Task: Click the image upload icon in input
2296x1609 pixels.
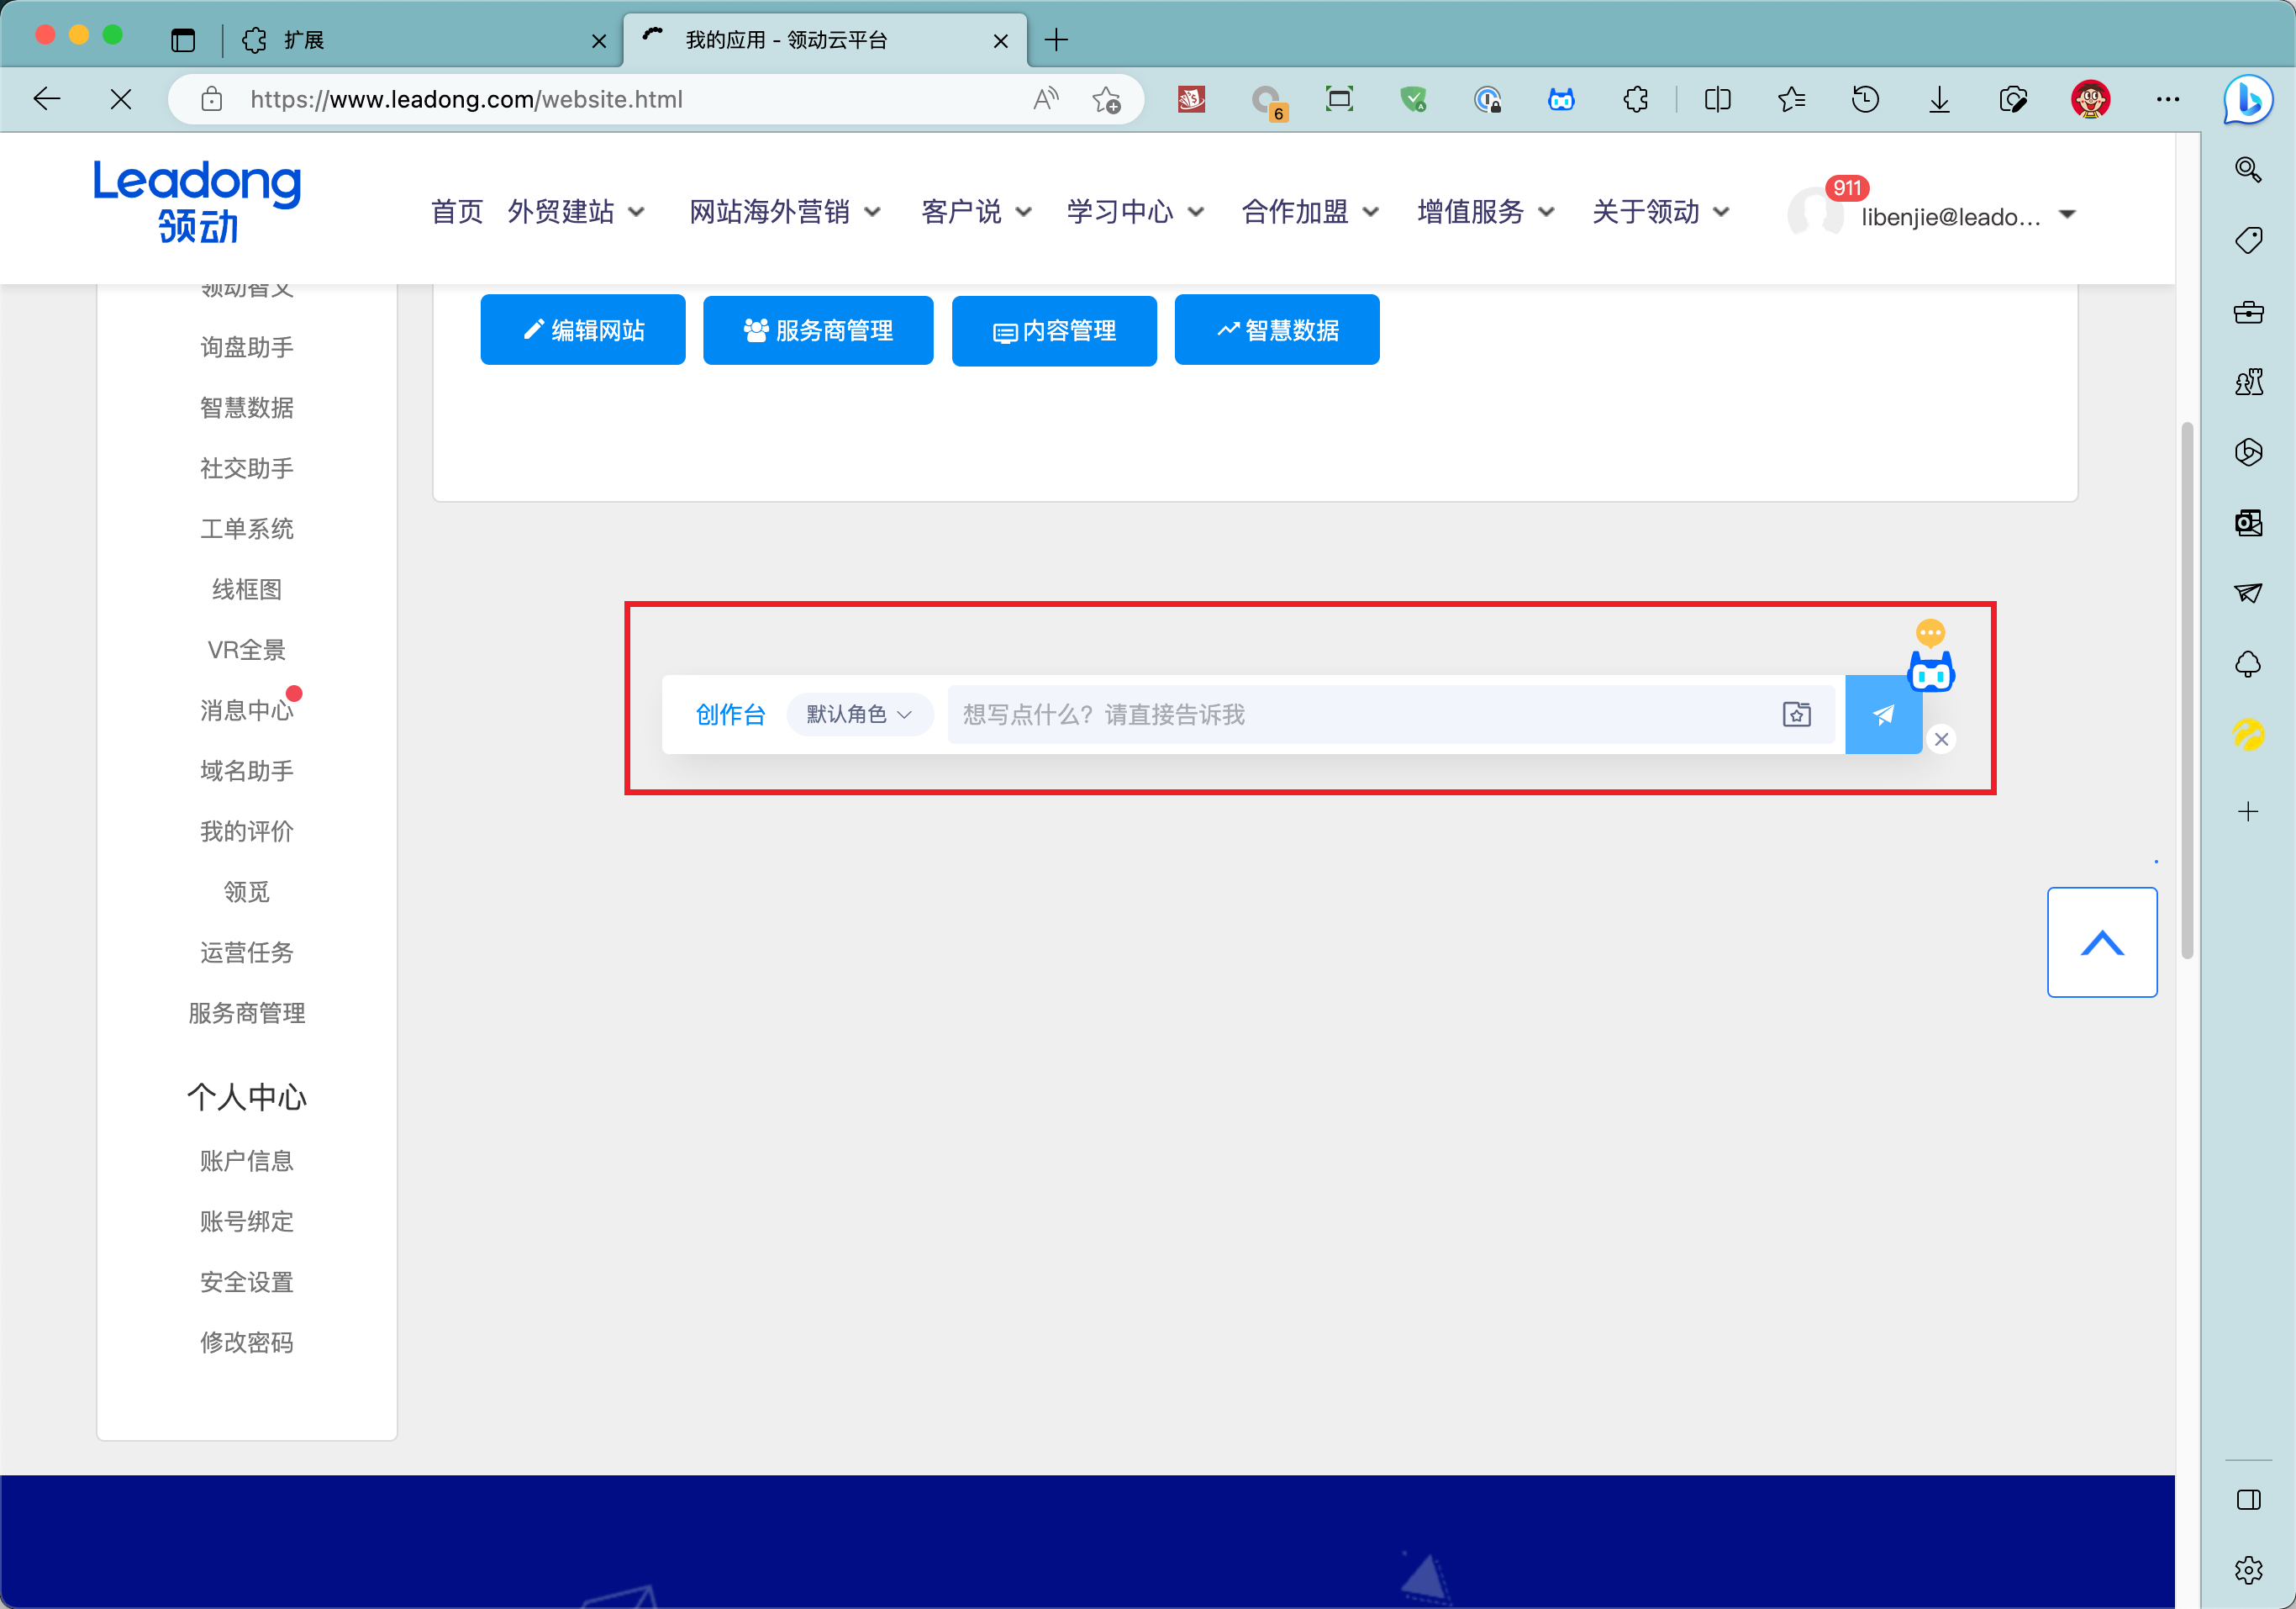Action: pyautogui.click(x=1796, y=714)
